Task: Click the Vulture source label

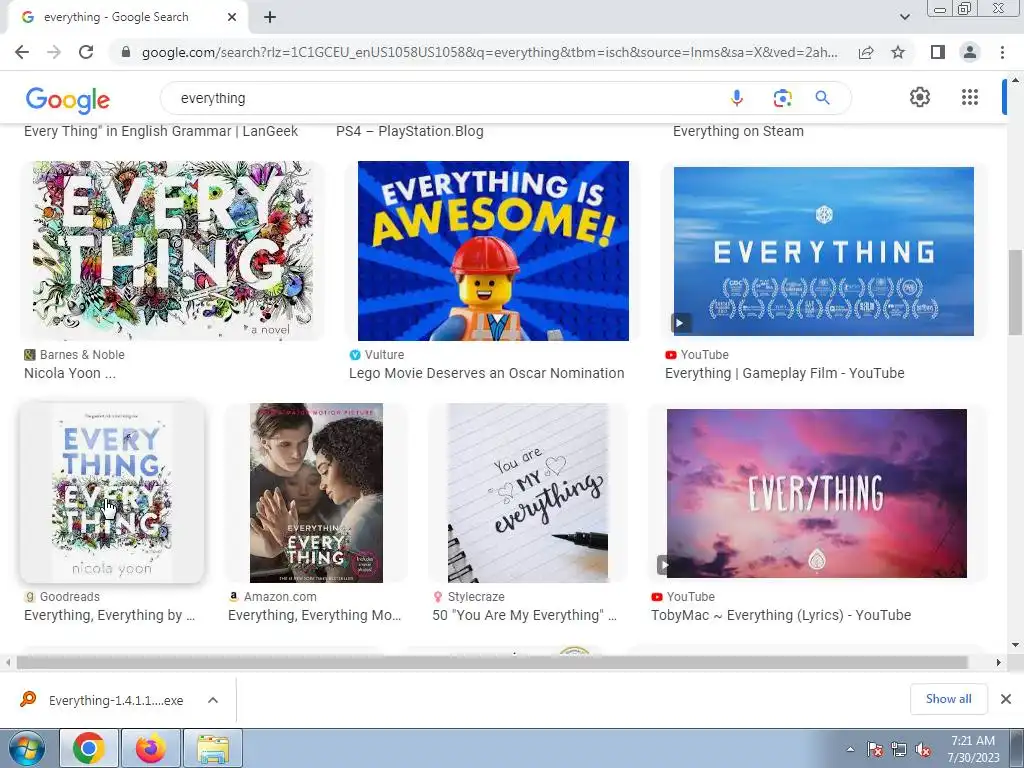Action: (x=384, y=355)
